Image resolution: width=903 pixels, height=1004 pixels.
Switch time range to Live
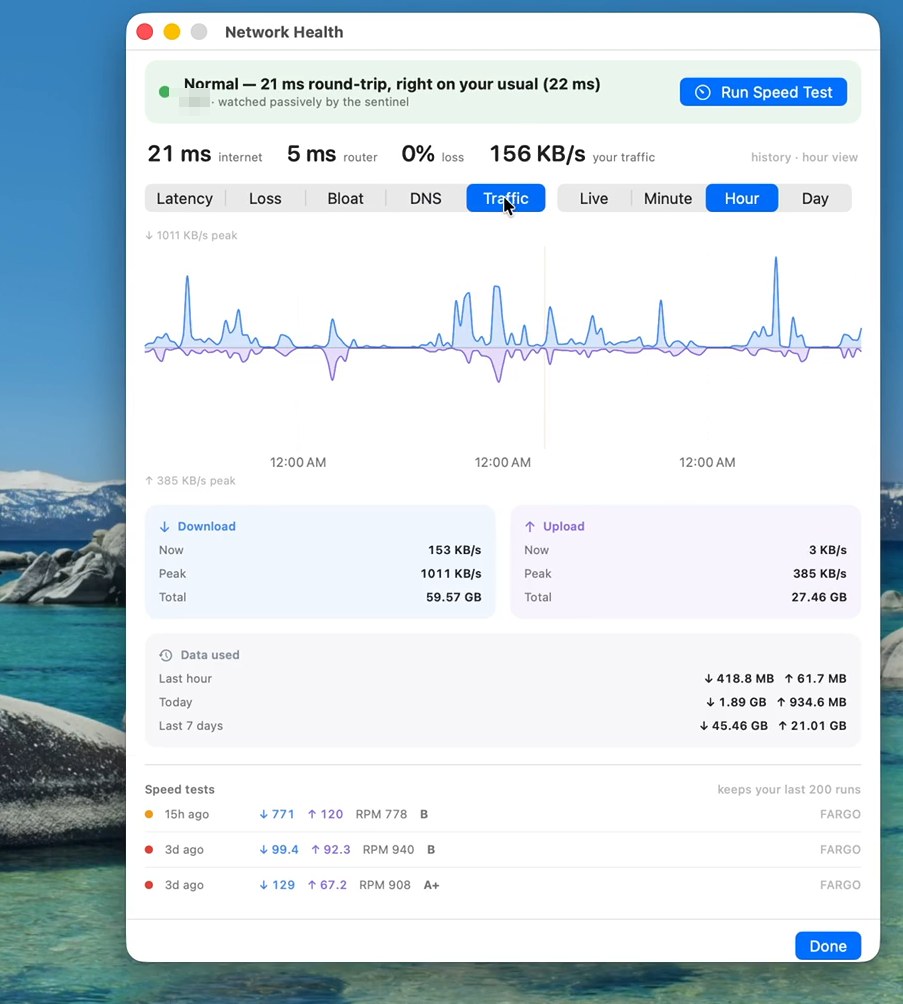594,198
